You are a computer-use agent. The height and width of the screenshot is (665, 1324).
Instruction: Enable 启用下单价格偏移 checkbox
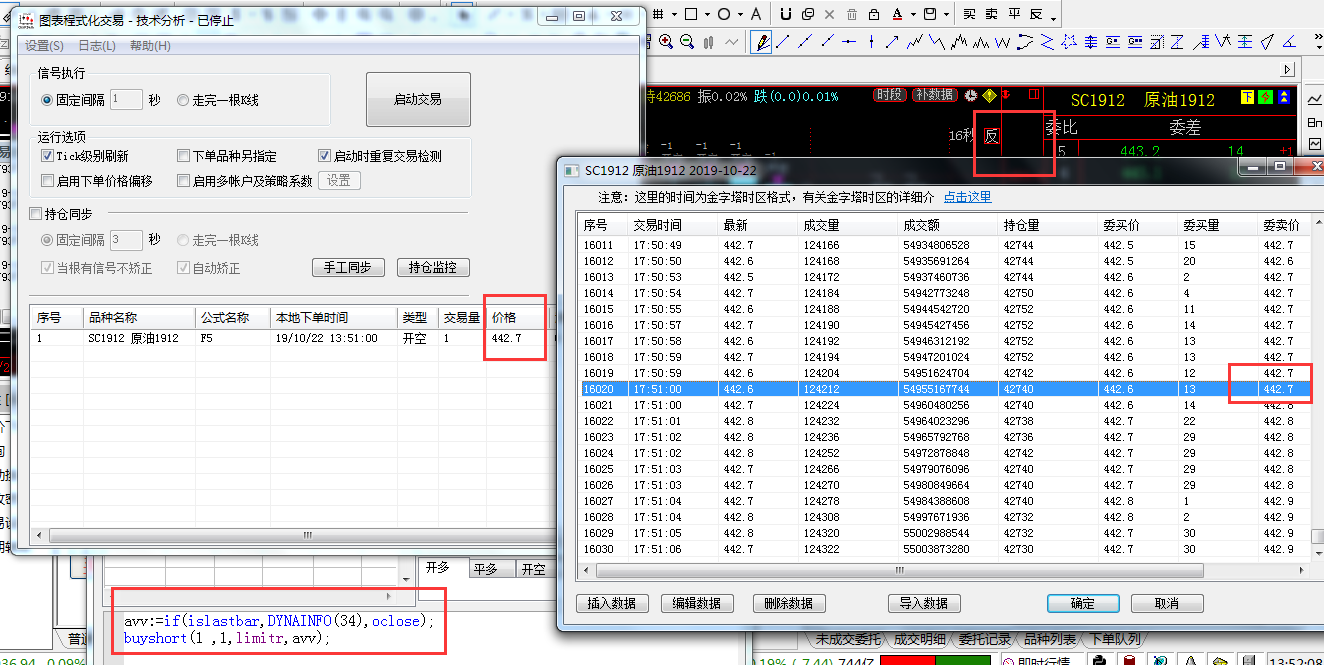point(48,181)
